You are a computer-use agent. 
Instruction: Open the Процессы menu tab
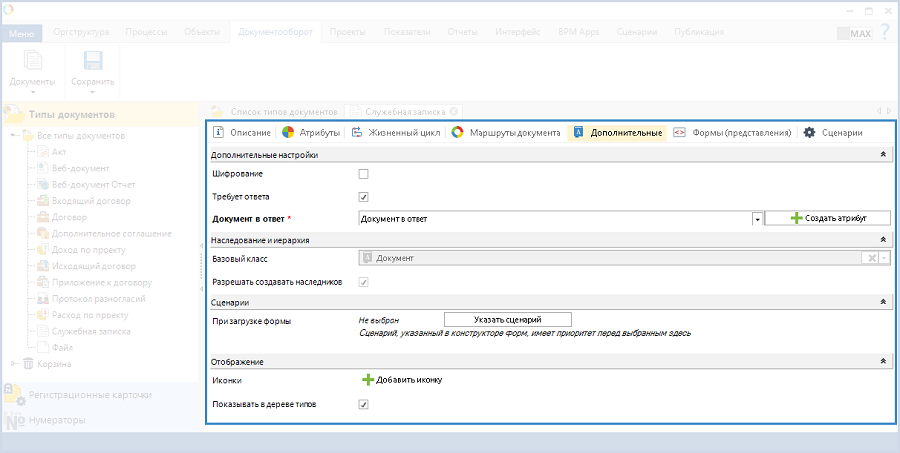click(x=146, y=32)
